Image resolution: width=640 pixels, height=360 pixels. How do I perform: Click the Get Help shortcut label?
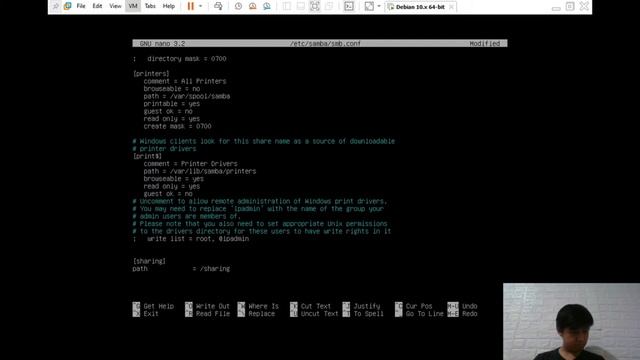158,306
